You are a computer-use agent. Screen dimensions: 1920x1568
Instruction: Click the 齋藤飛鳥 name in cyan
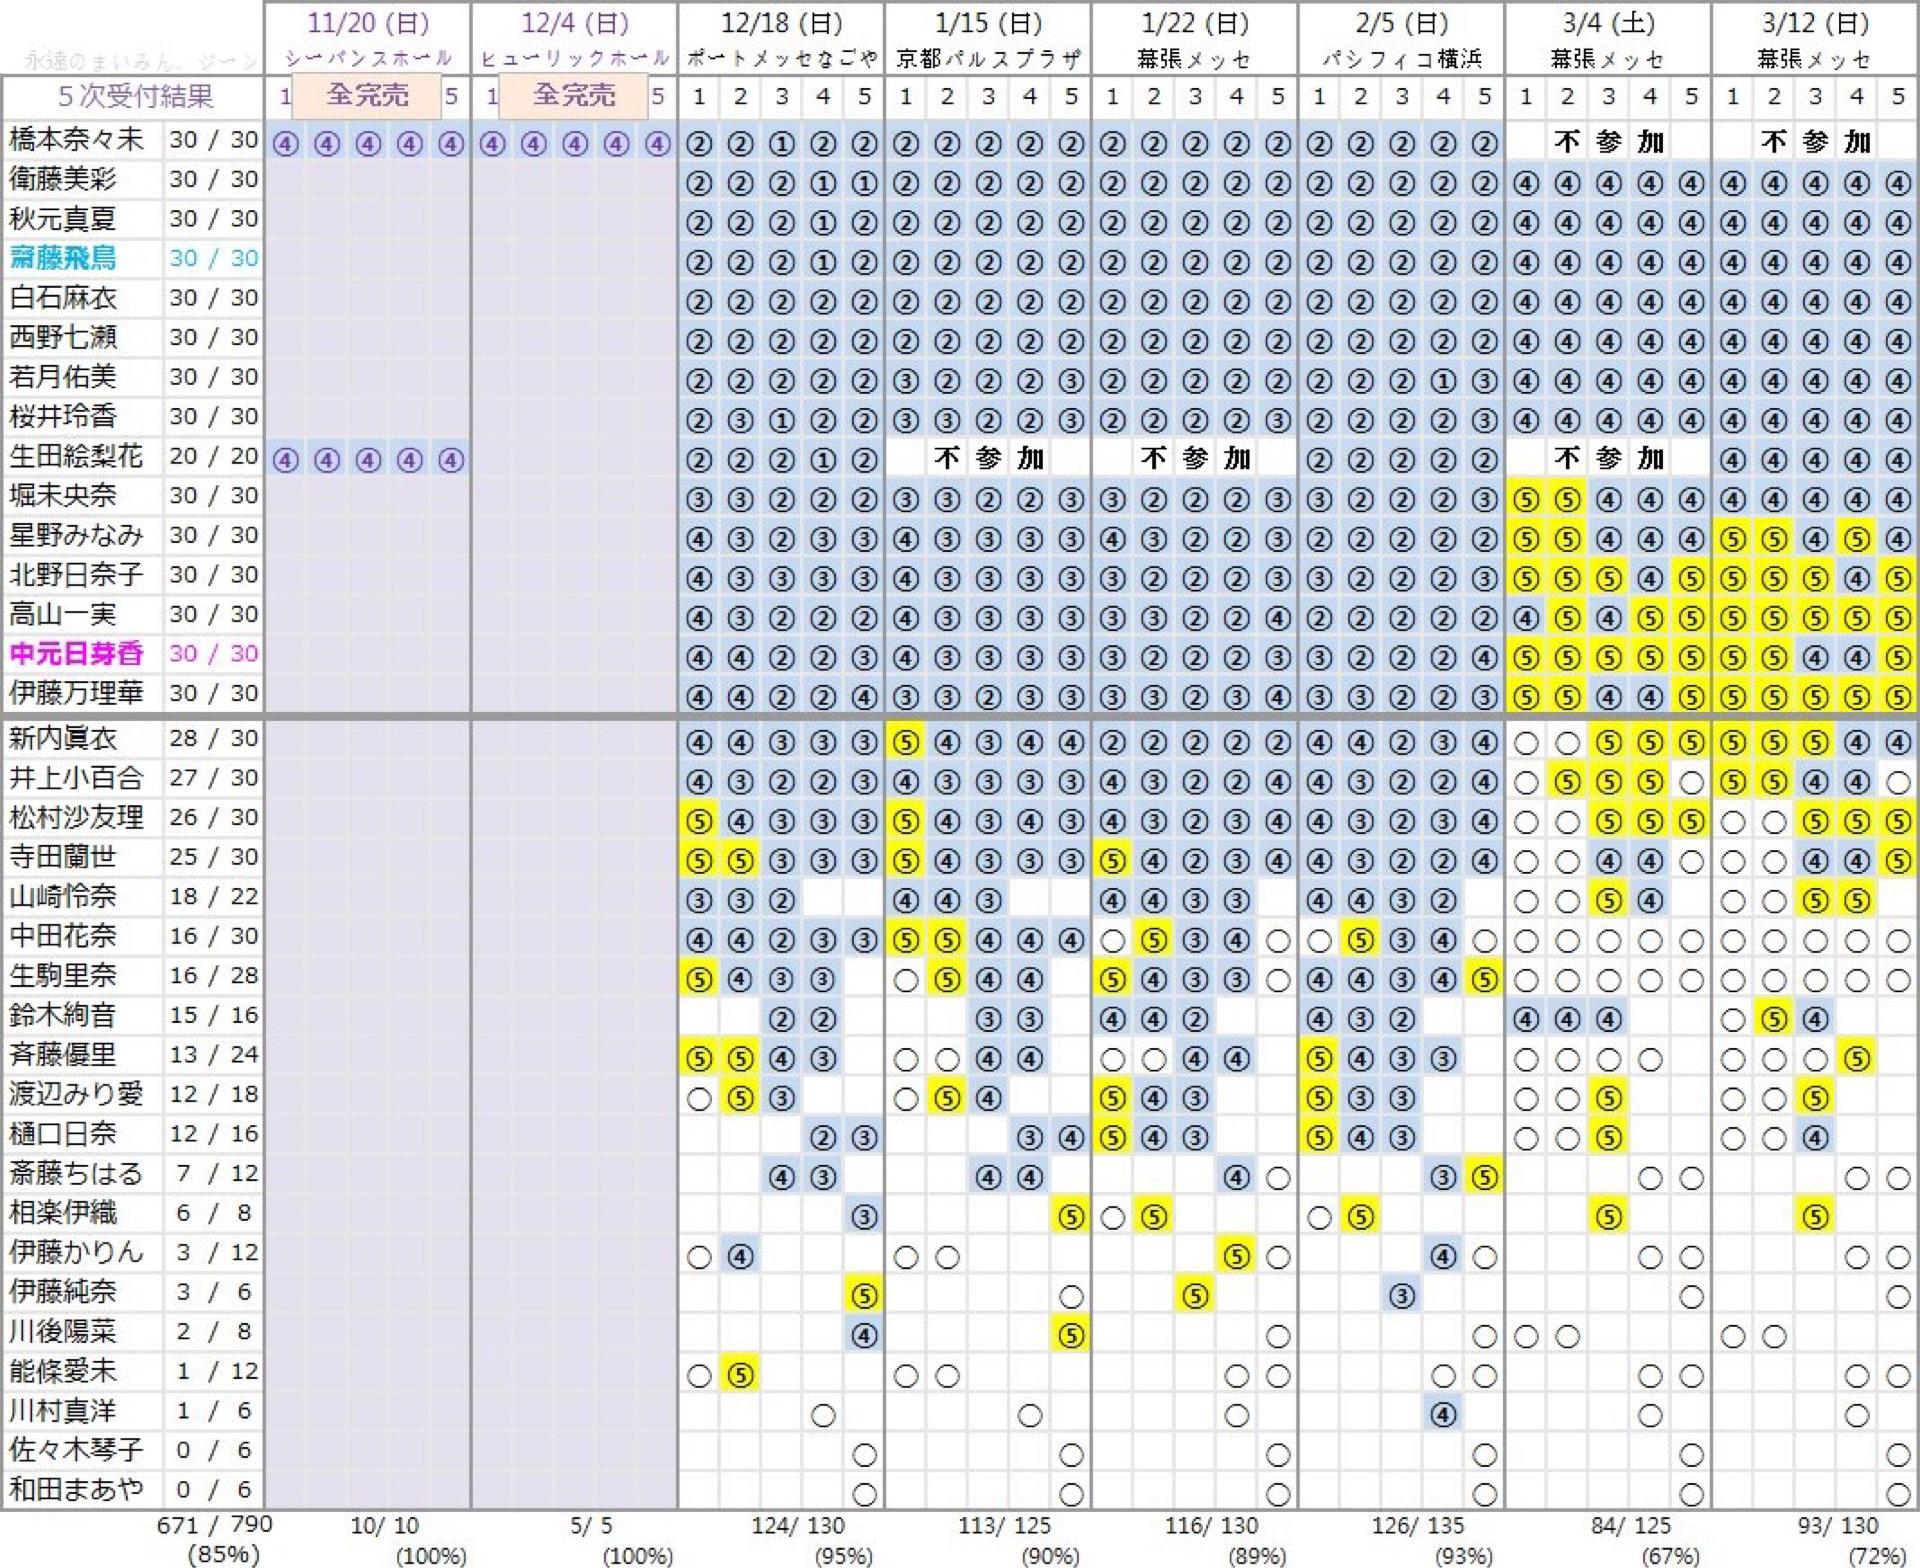tap(63, 259)
